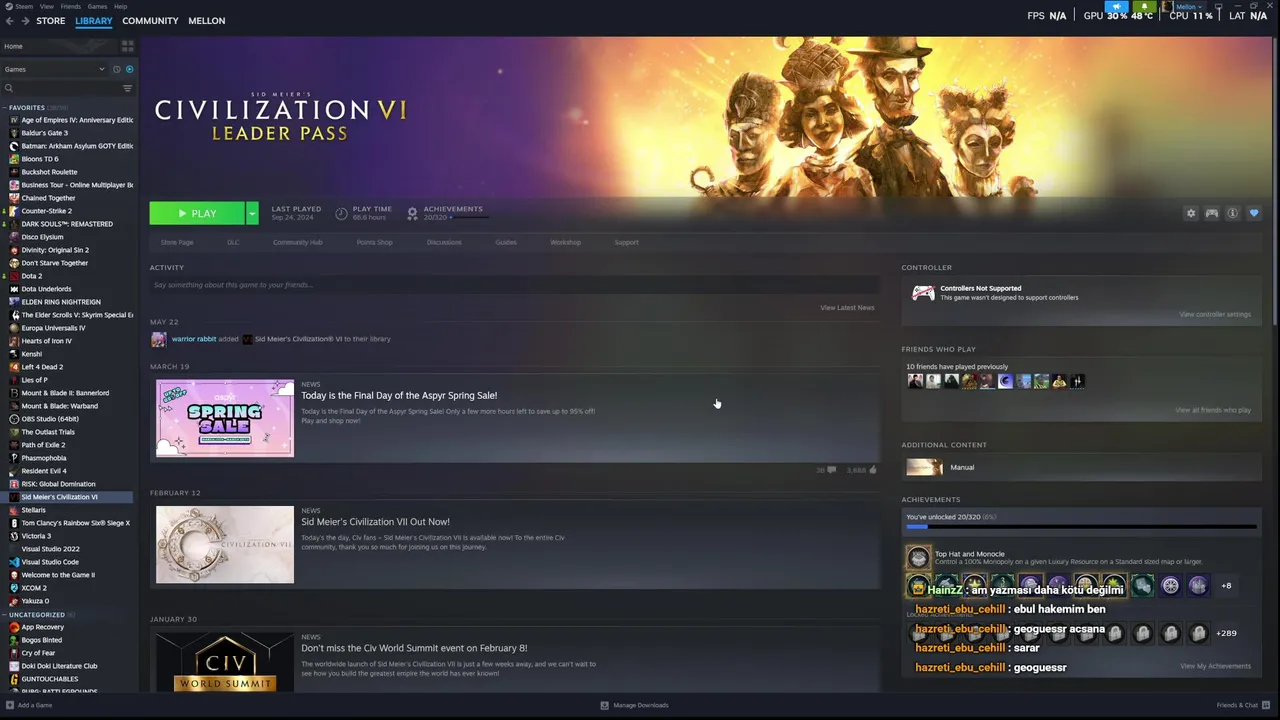Switch to the STORE tab

pyautogui.click(x=51, y=21)
